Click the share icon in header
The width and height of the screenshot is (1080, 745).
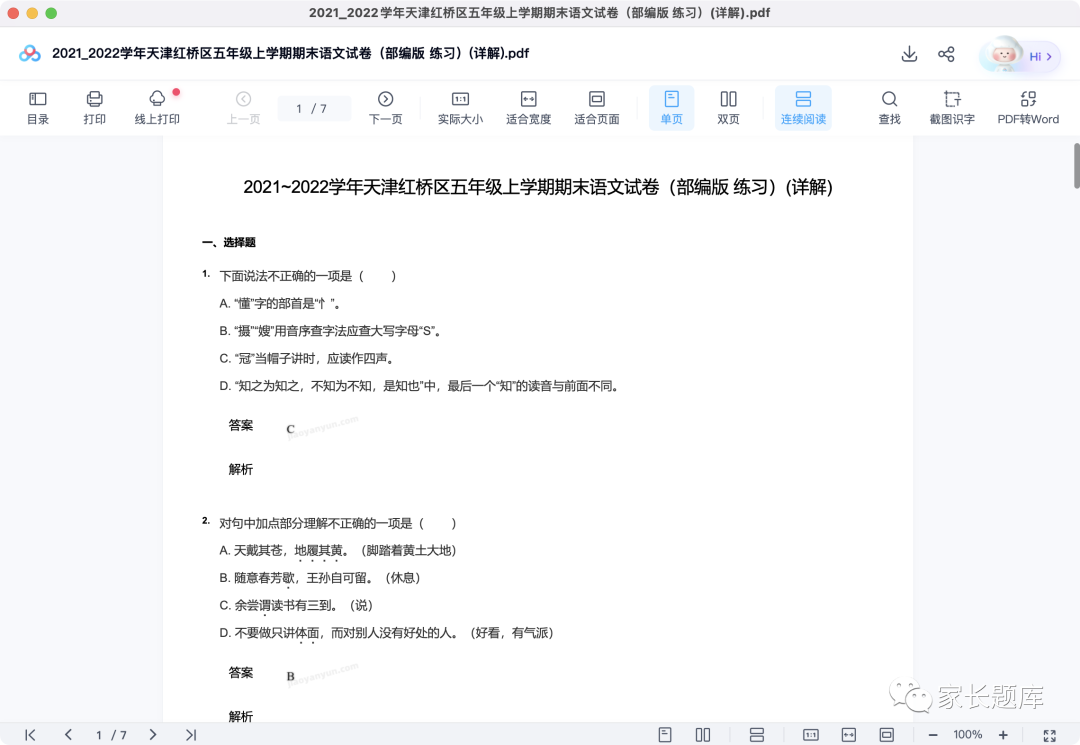tap(946, 54)
